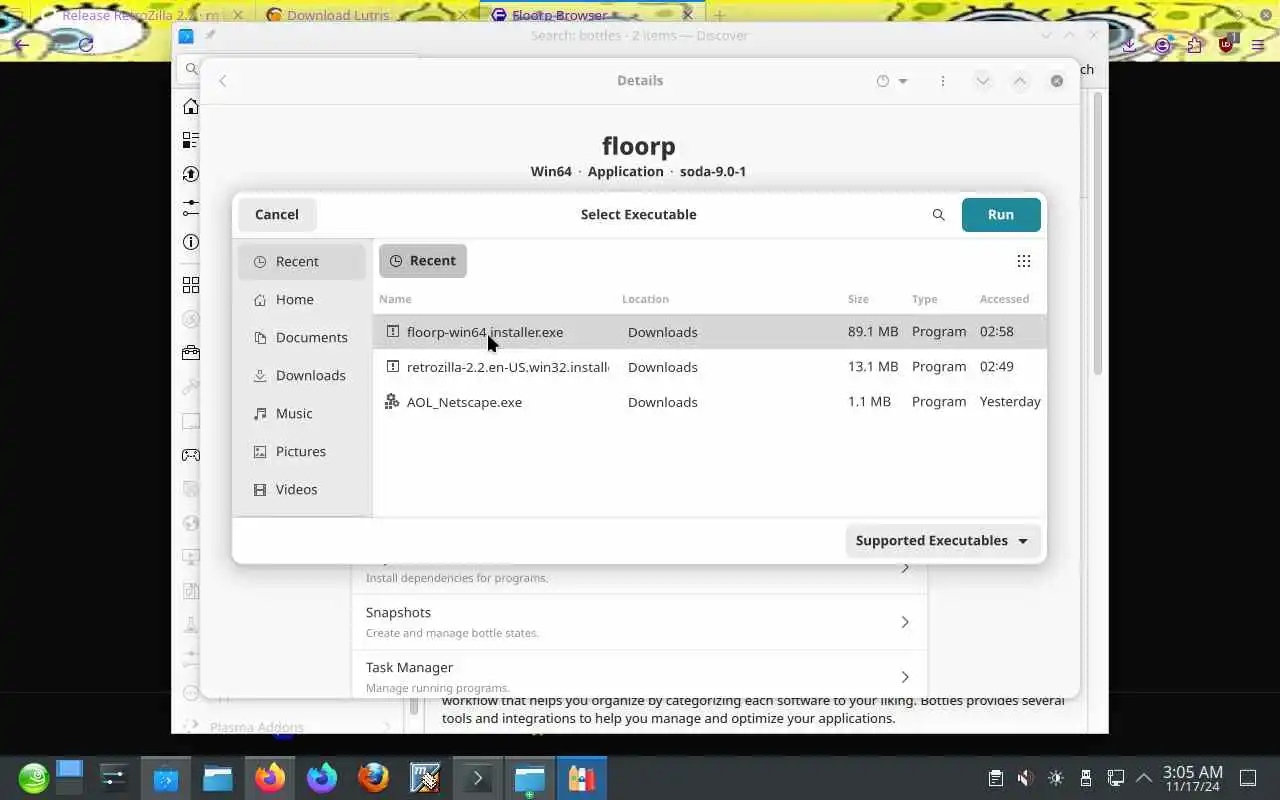Open Floorp browser taskbar icon
The height and width of the screenshot is (800, 1280).
pos(321,778)
